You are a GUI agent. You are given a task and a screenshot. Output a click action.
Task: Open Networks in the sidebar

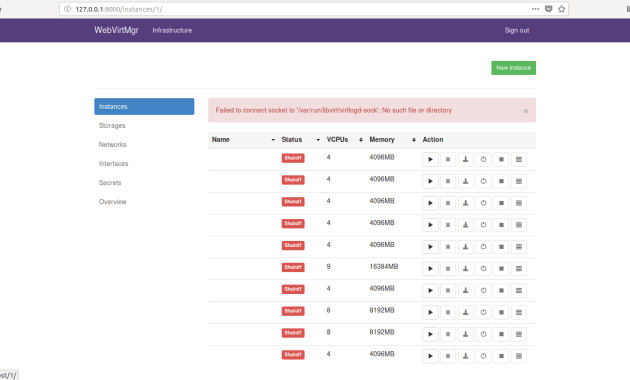pyautogui.click(x=112, y=145)
